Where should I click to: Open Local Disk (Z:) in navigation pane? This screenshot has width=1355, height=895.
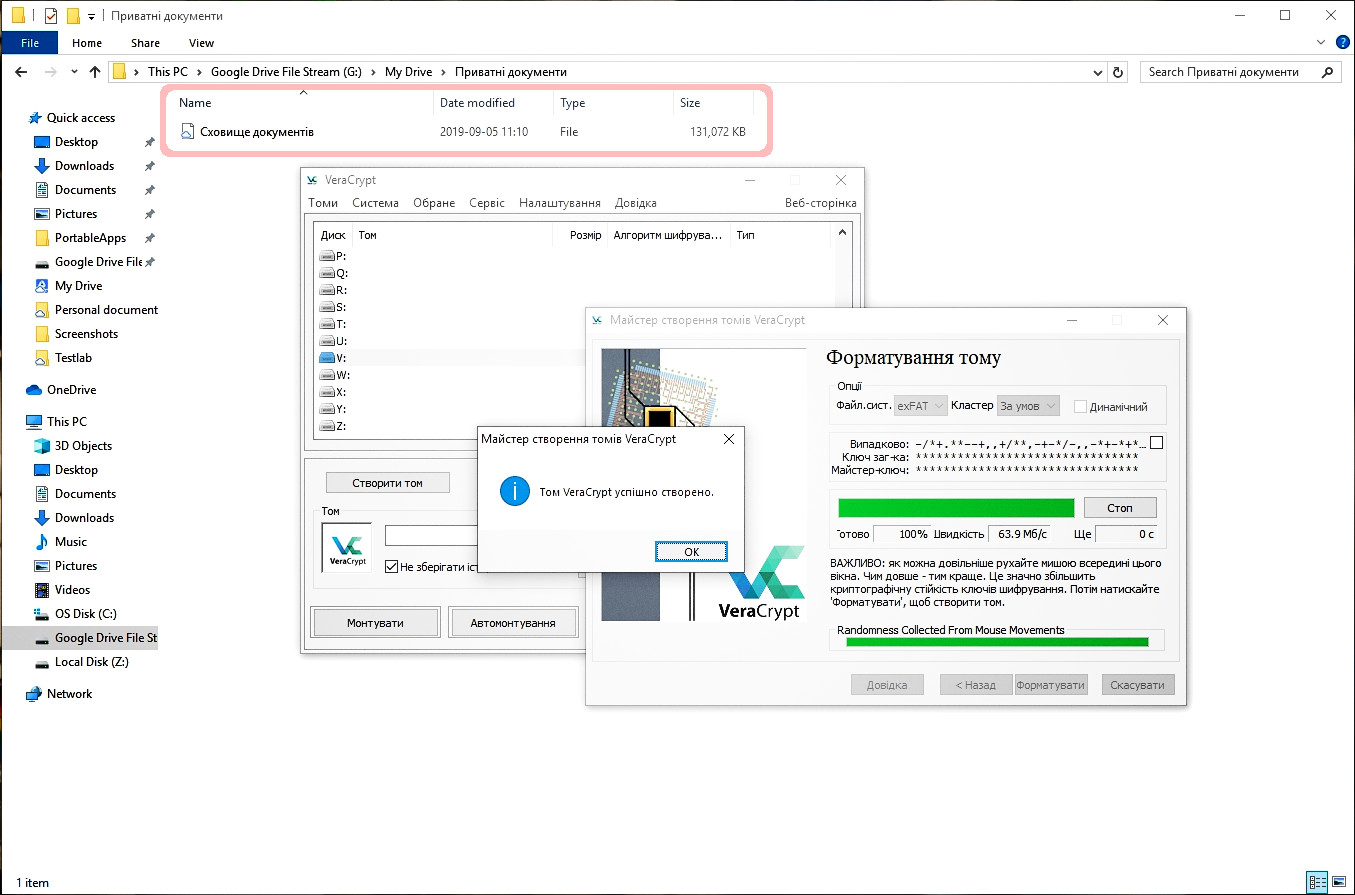(x=91, y=662)
